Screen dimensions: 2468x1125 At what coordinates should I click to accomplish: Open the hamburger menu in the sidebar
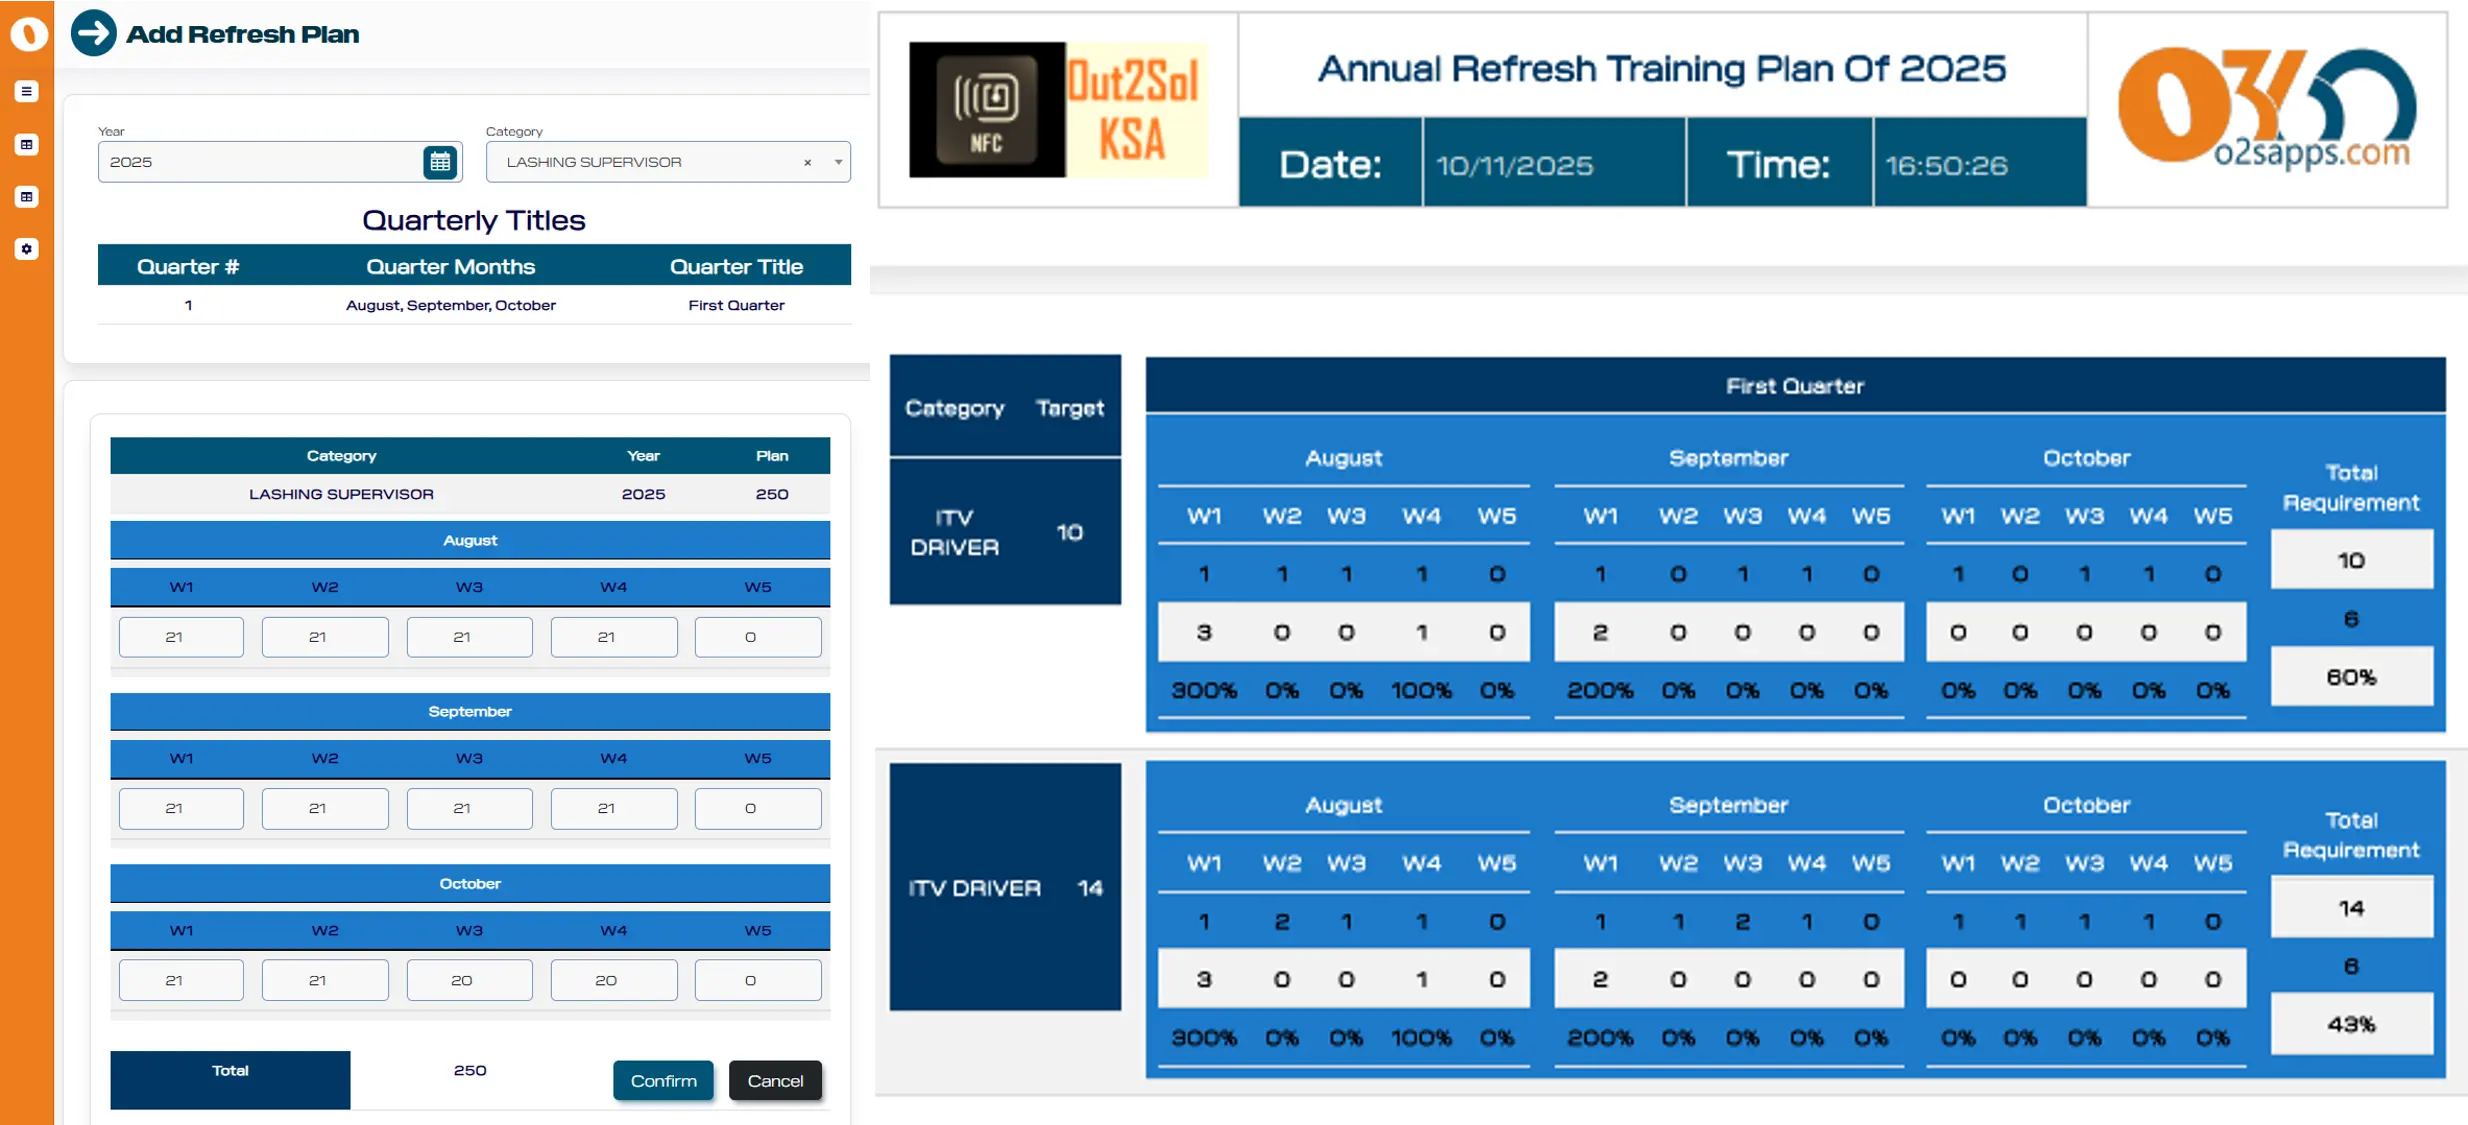(26, 91)
